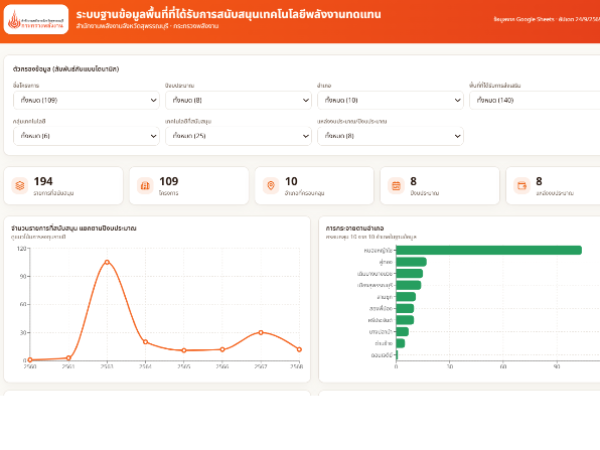This screenshot has height=450, width=600.
Task: Click the layers icon beside 194
Action: tap(20, 186)
